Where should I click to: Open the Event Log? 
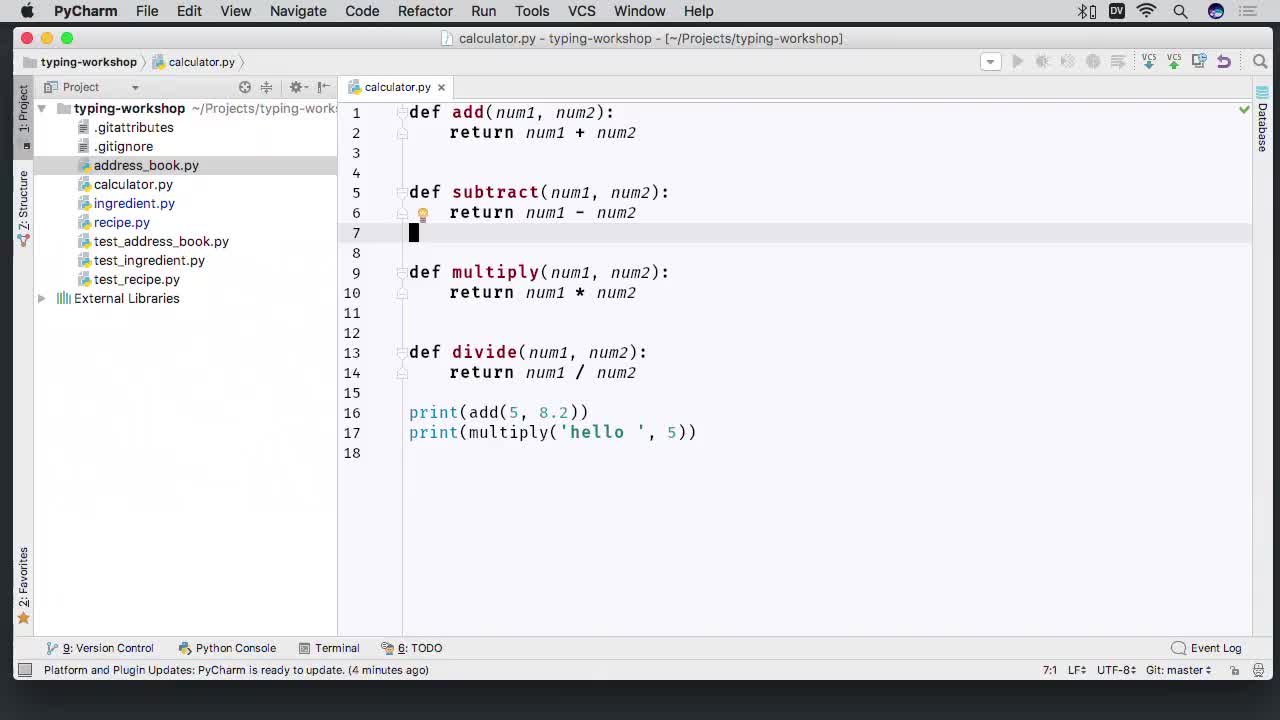1213,648
